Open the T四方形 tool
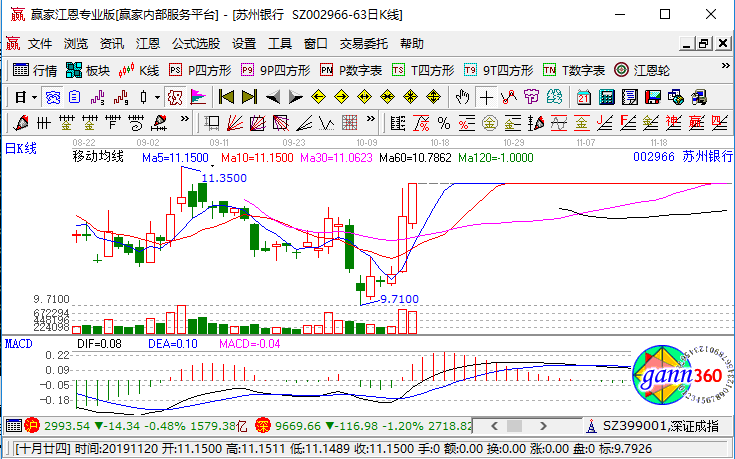Image resolution: width=735 pixels, height=459 pixels. [x=423, y=70]
